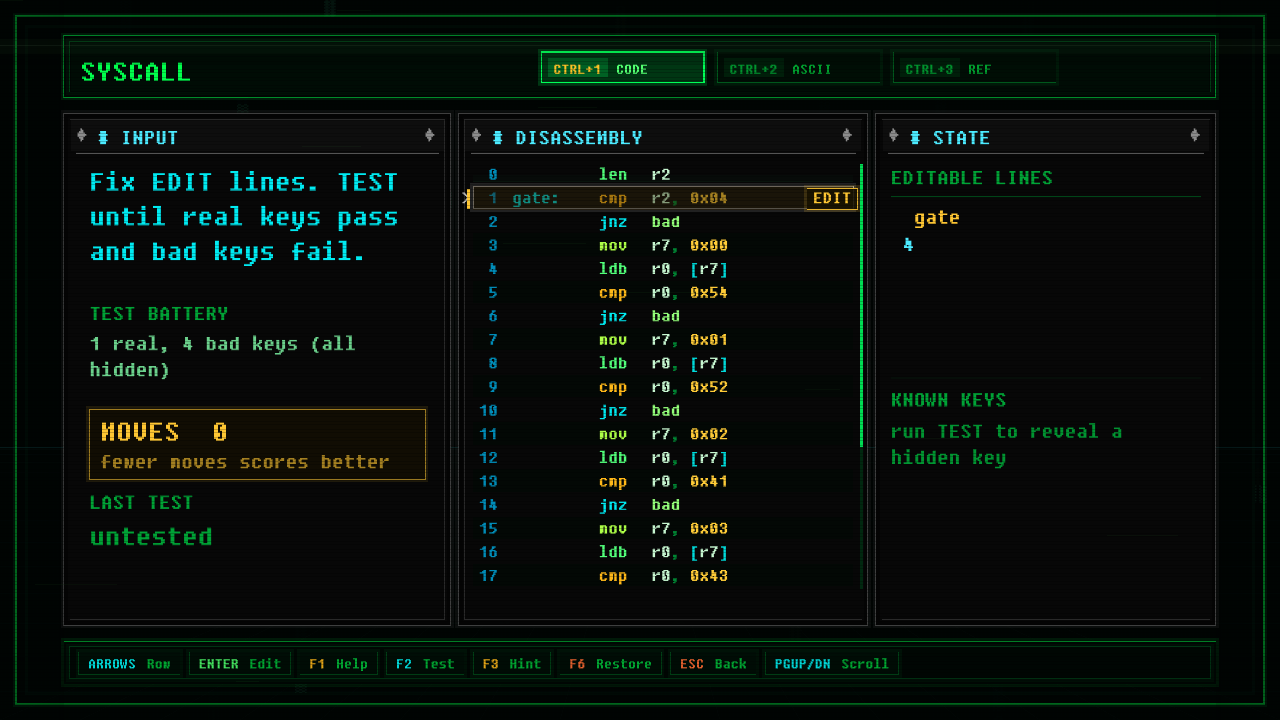
Task: Click the right diamond icon of INPUT panel
Action: pyautogui.click(x=429, y=136)
